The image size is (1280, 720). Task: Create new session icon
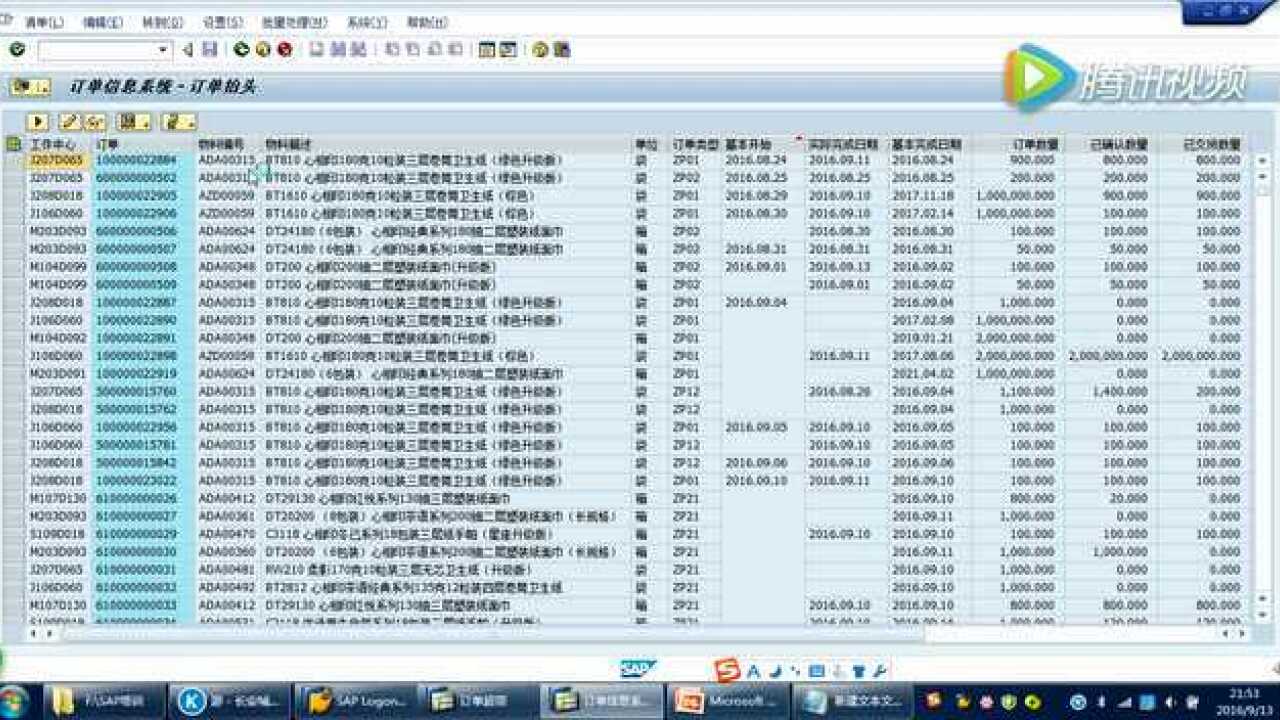point(487,49)
